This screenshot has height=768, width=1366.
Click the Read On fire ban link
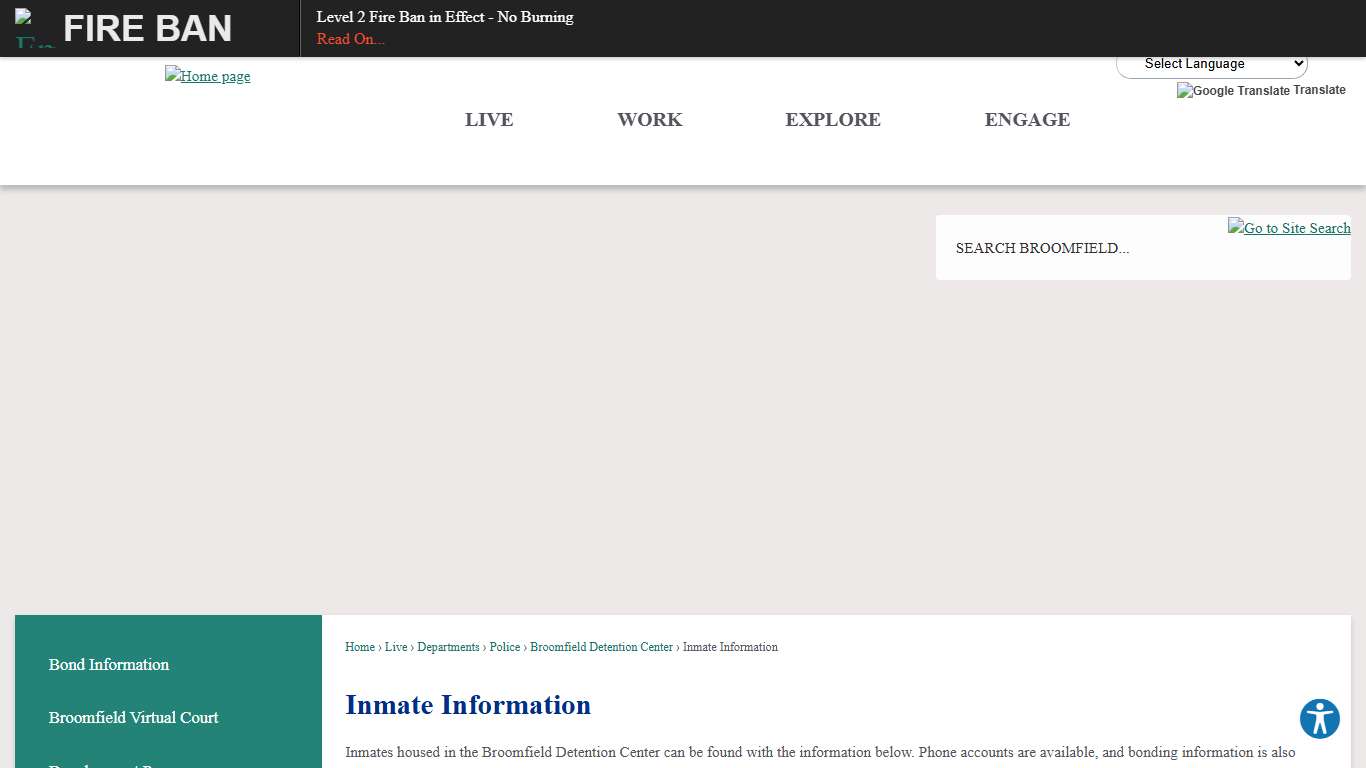point(350,39)
